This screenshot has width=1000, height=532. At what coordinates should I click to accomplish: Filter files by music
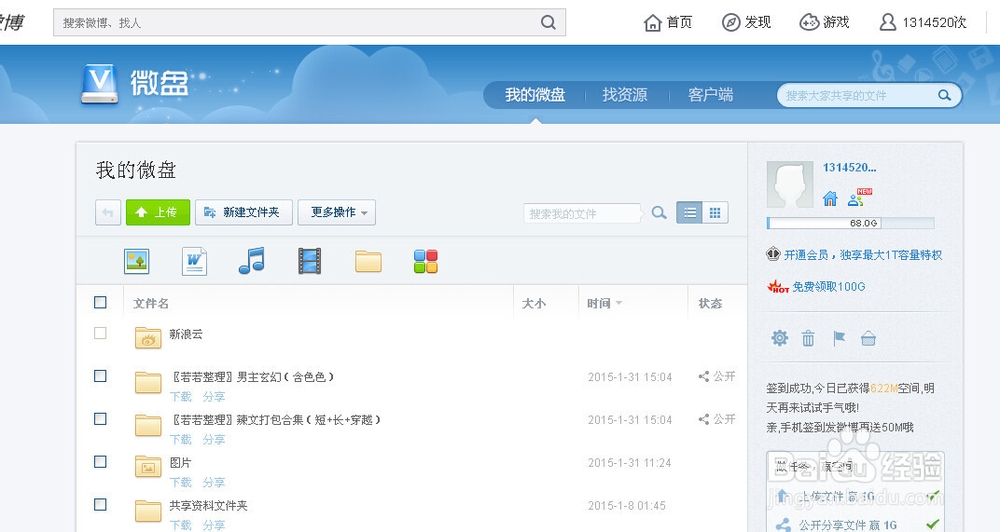[251, 260]
